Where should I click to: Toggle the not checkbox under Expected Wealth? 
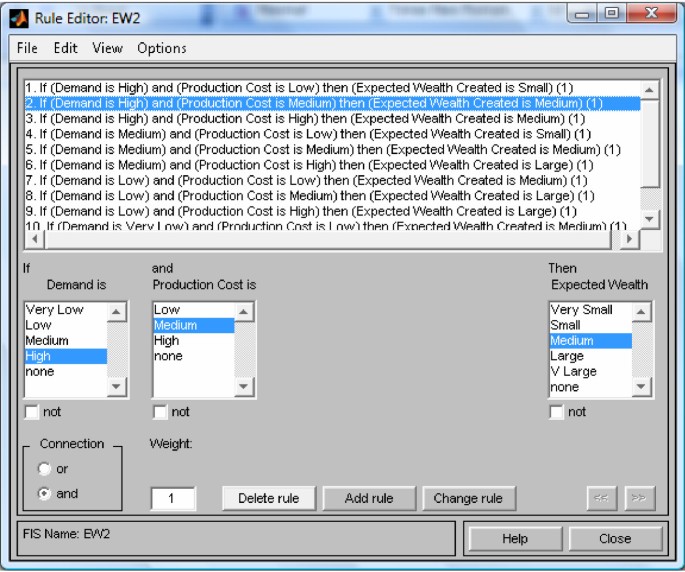557,412
